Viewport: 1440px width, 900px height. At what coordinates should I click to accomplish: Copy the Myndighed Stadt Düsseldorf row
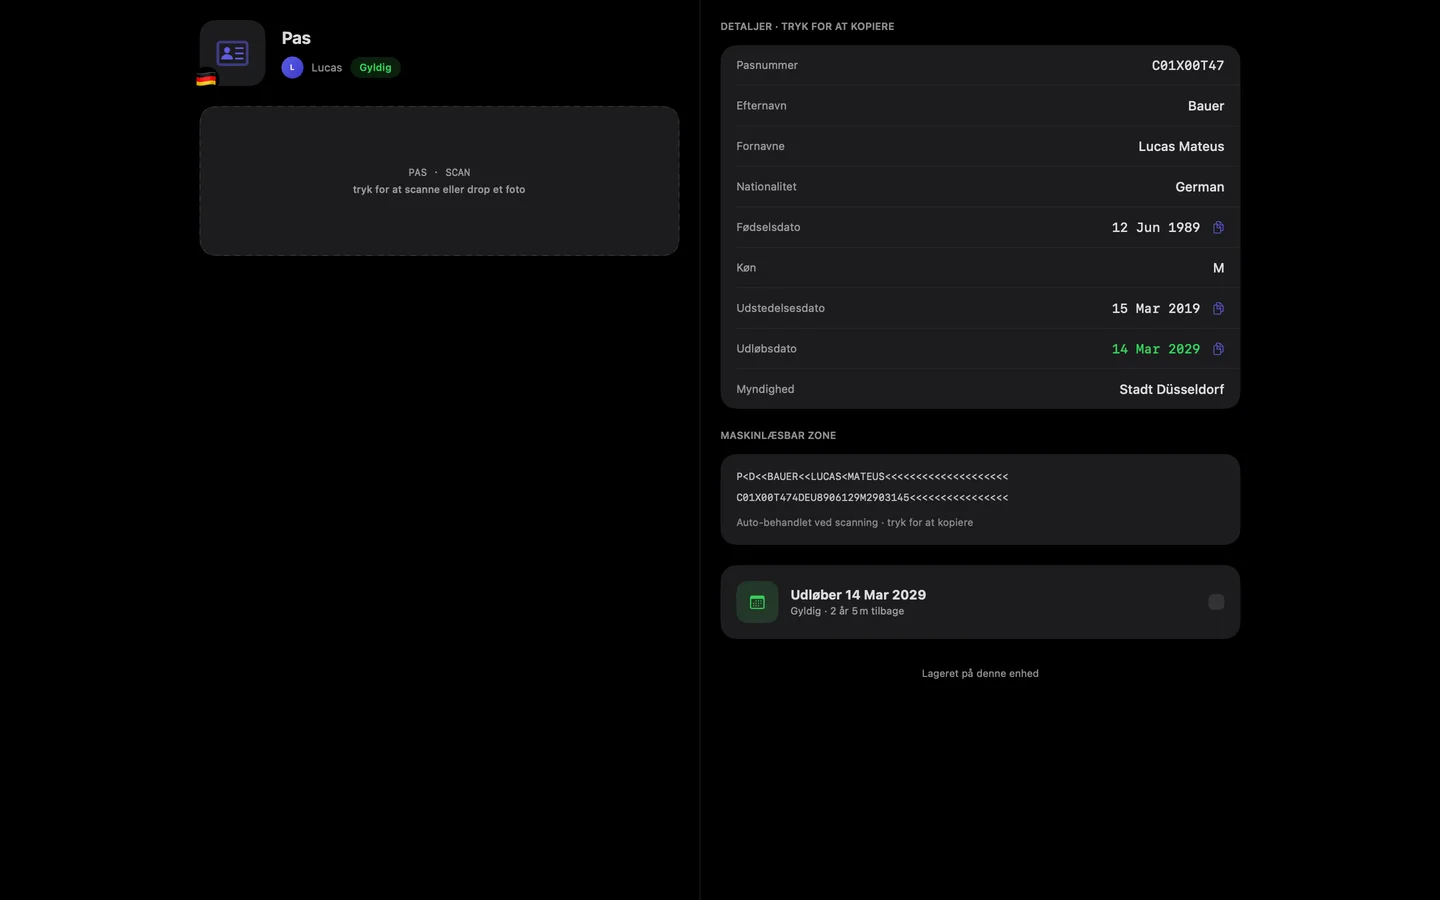click(980, 389)
